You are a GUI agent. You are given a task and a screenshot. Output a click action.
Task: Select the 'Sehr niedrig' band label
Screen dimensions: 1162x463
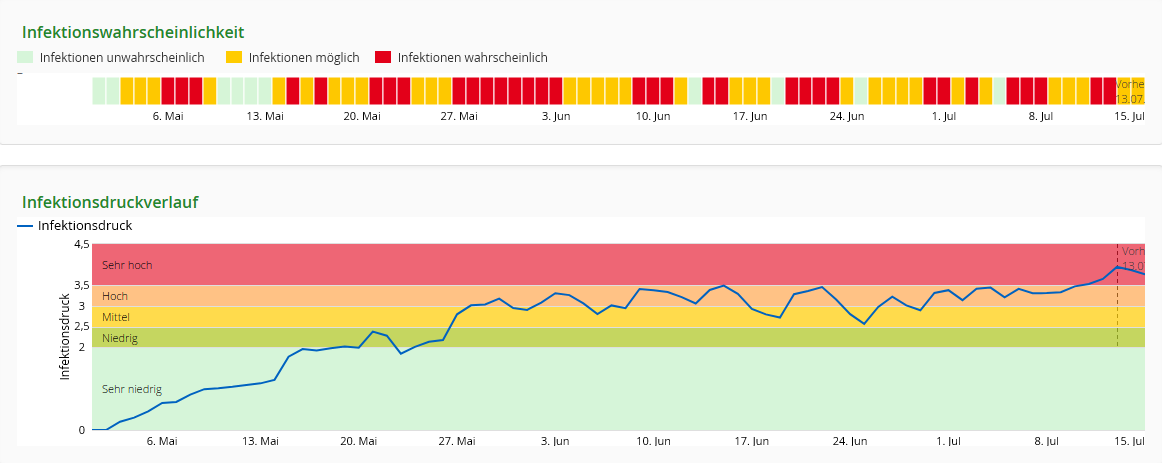132,389
